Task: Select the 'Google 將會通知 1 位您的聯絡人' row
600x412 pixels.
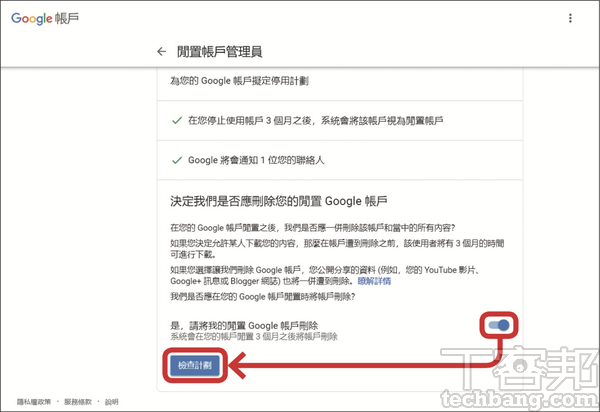Action: point(340,160)
